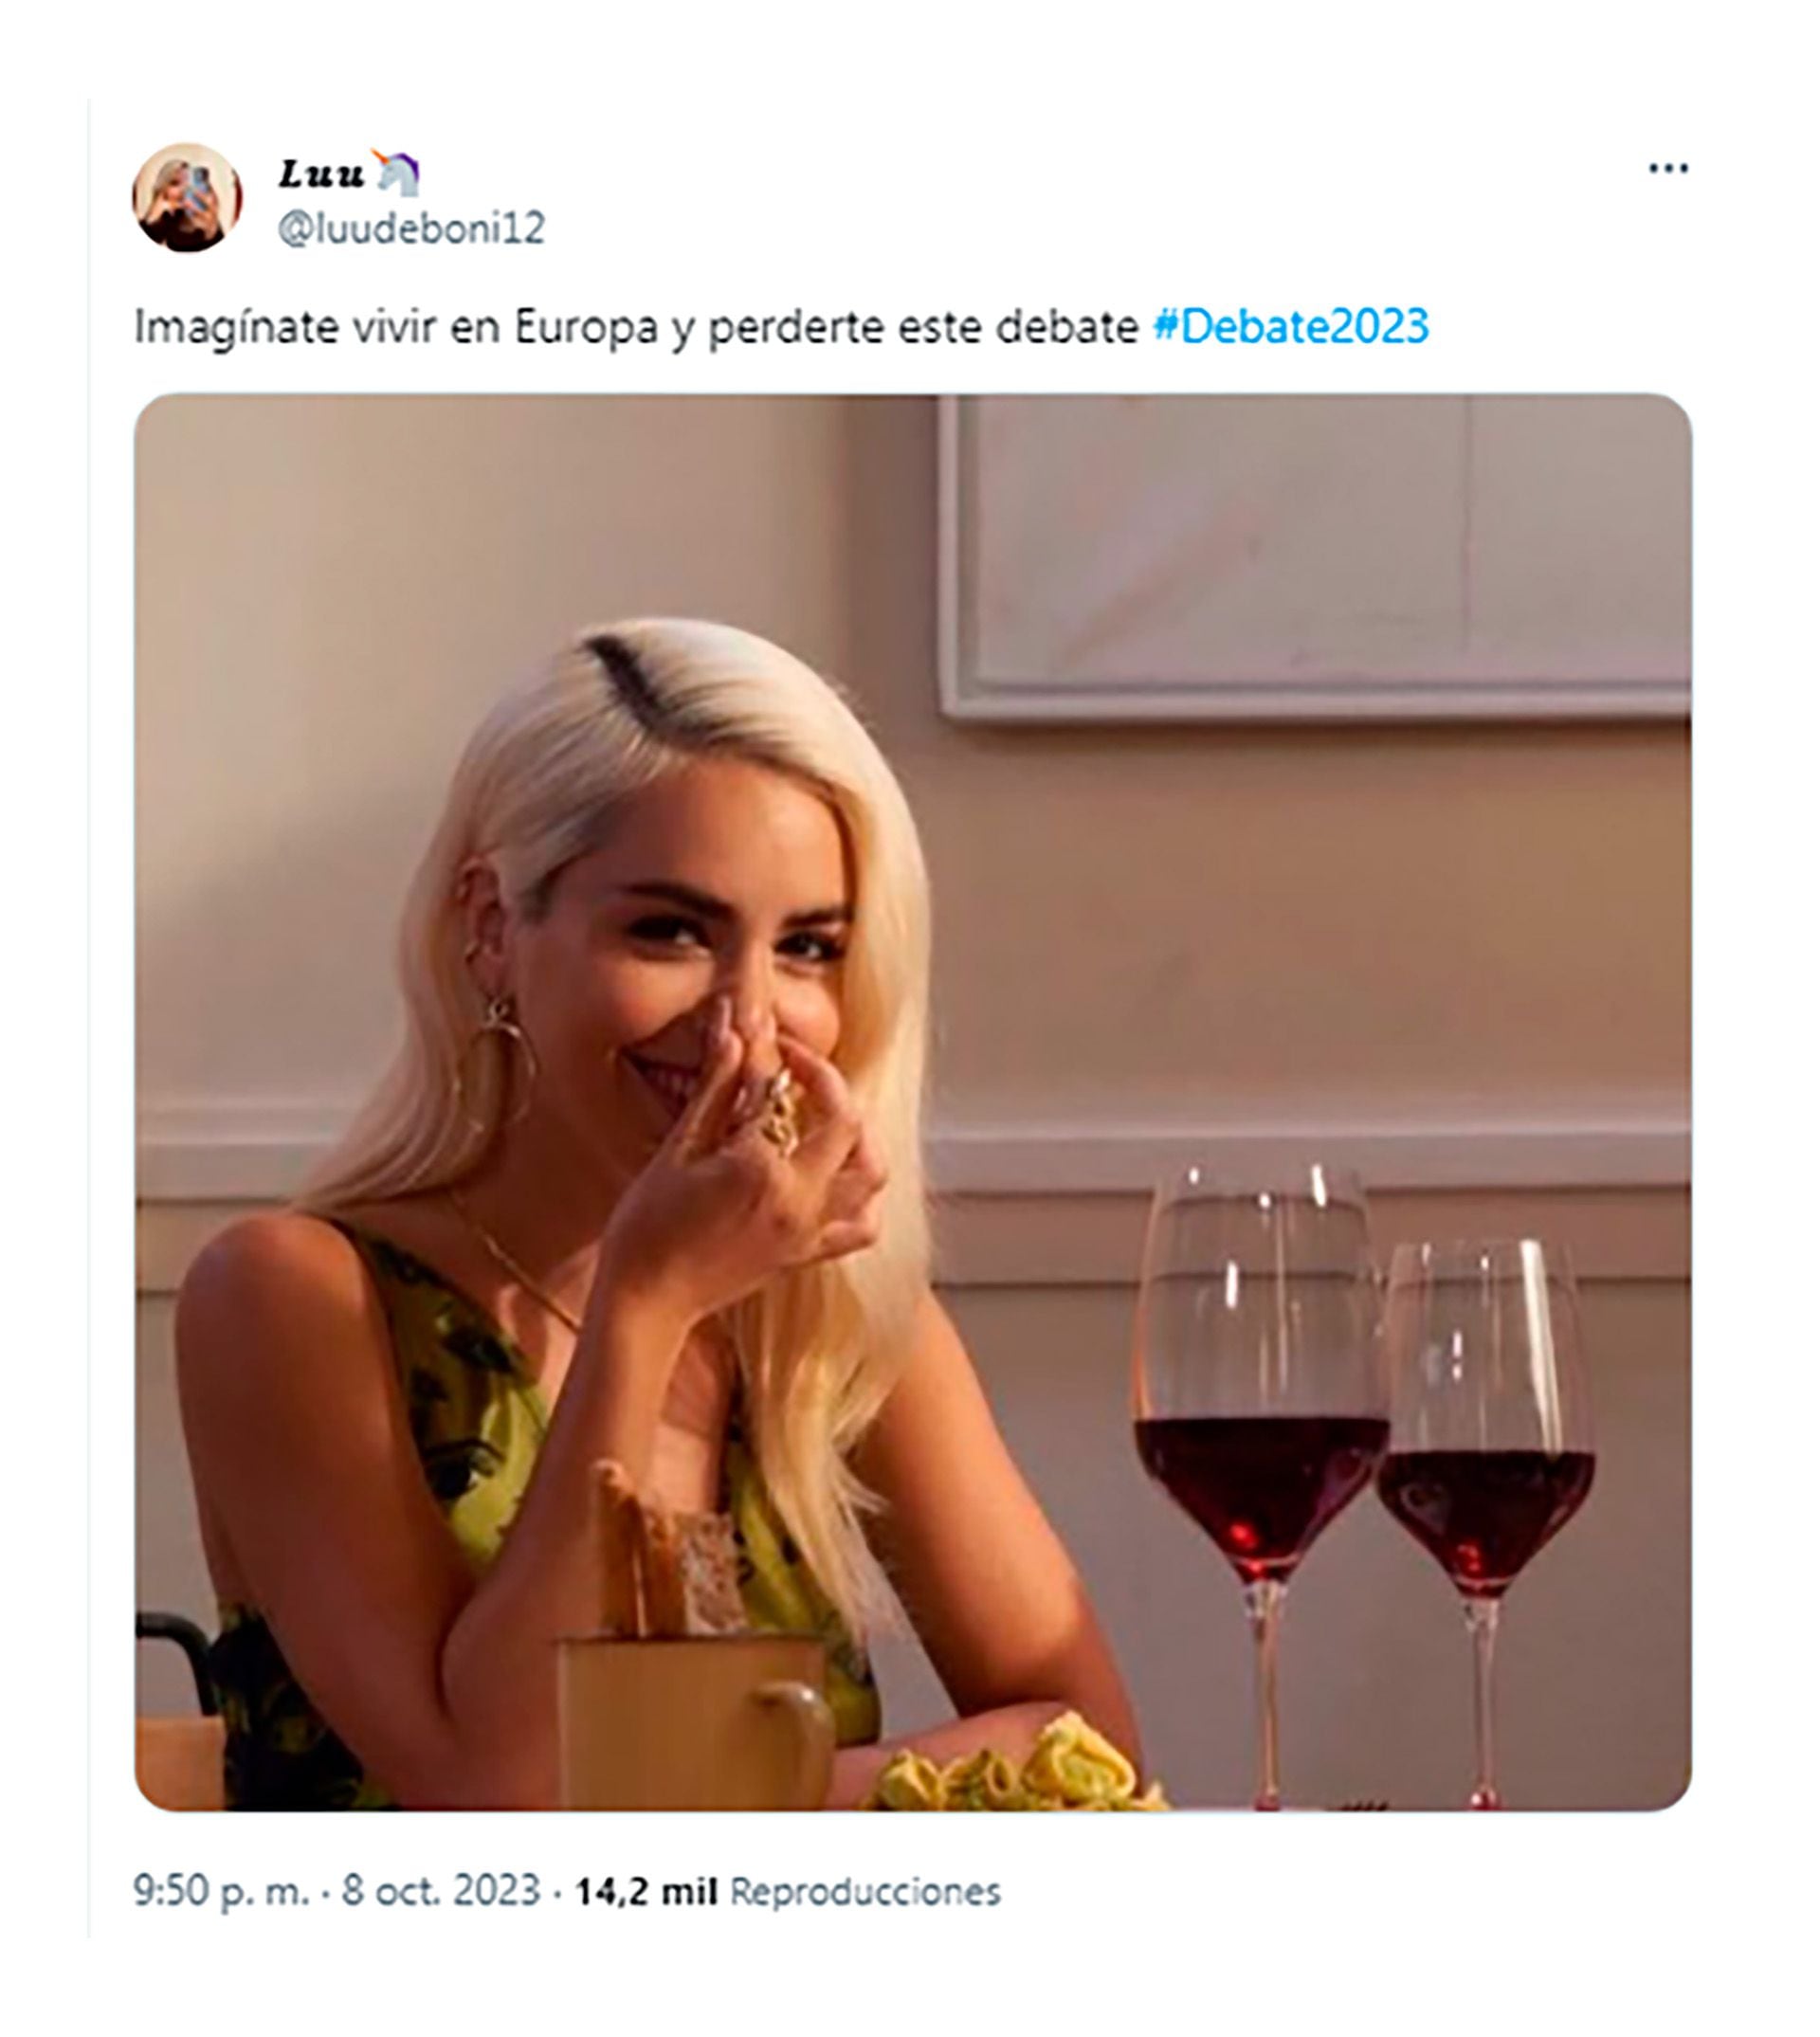Click the Luu profile avatar picture
The height and width of the screenshot is (2037, 1820).
coord(187,197)
